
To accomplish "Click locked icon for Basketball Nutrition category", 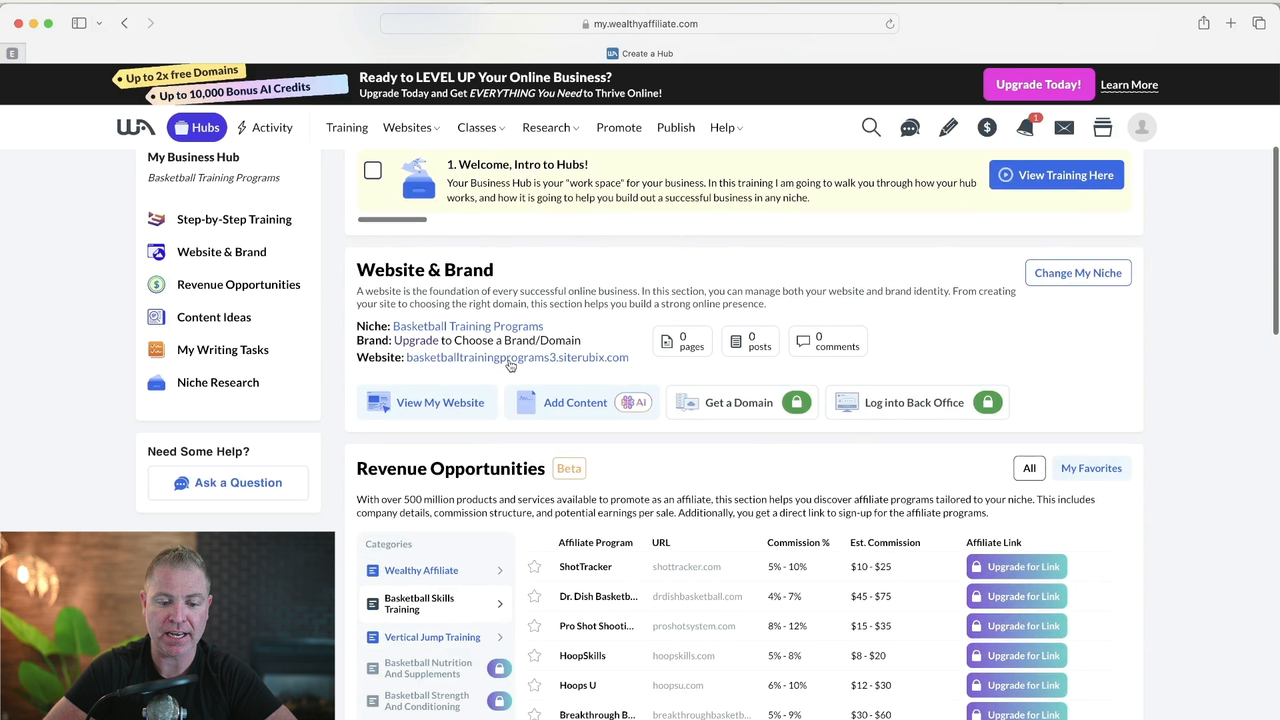I will pyautogui.click(x=499, y=668).
